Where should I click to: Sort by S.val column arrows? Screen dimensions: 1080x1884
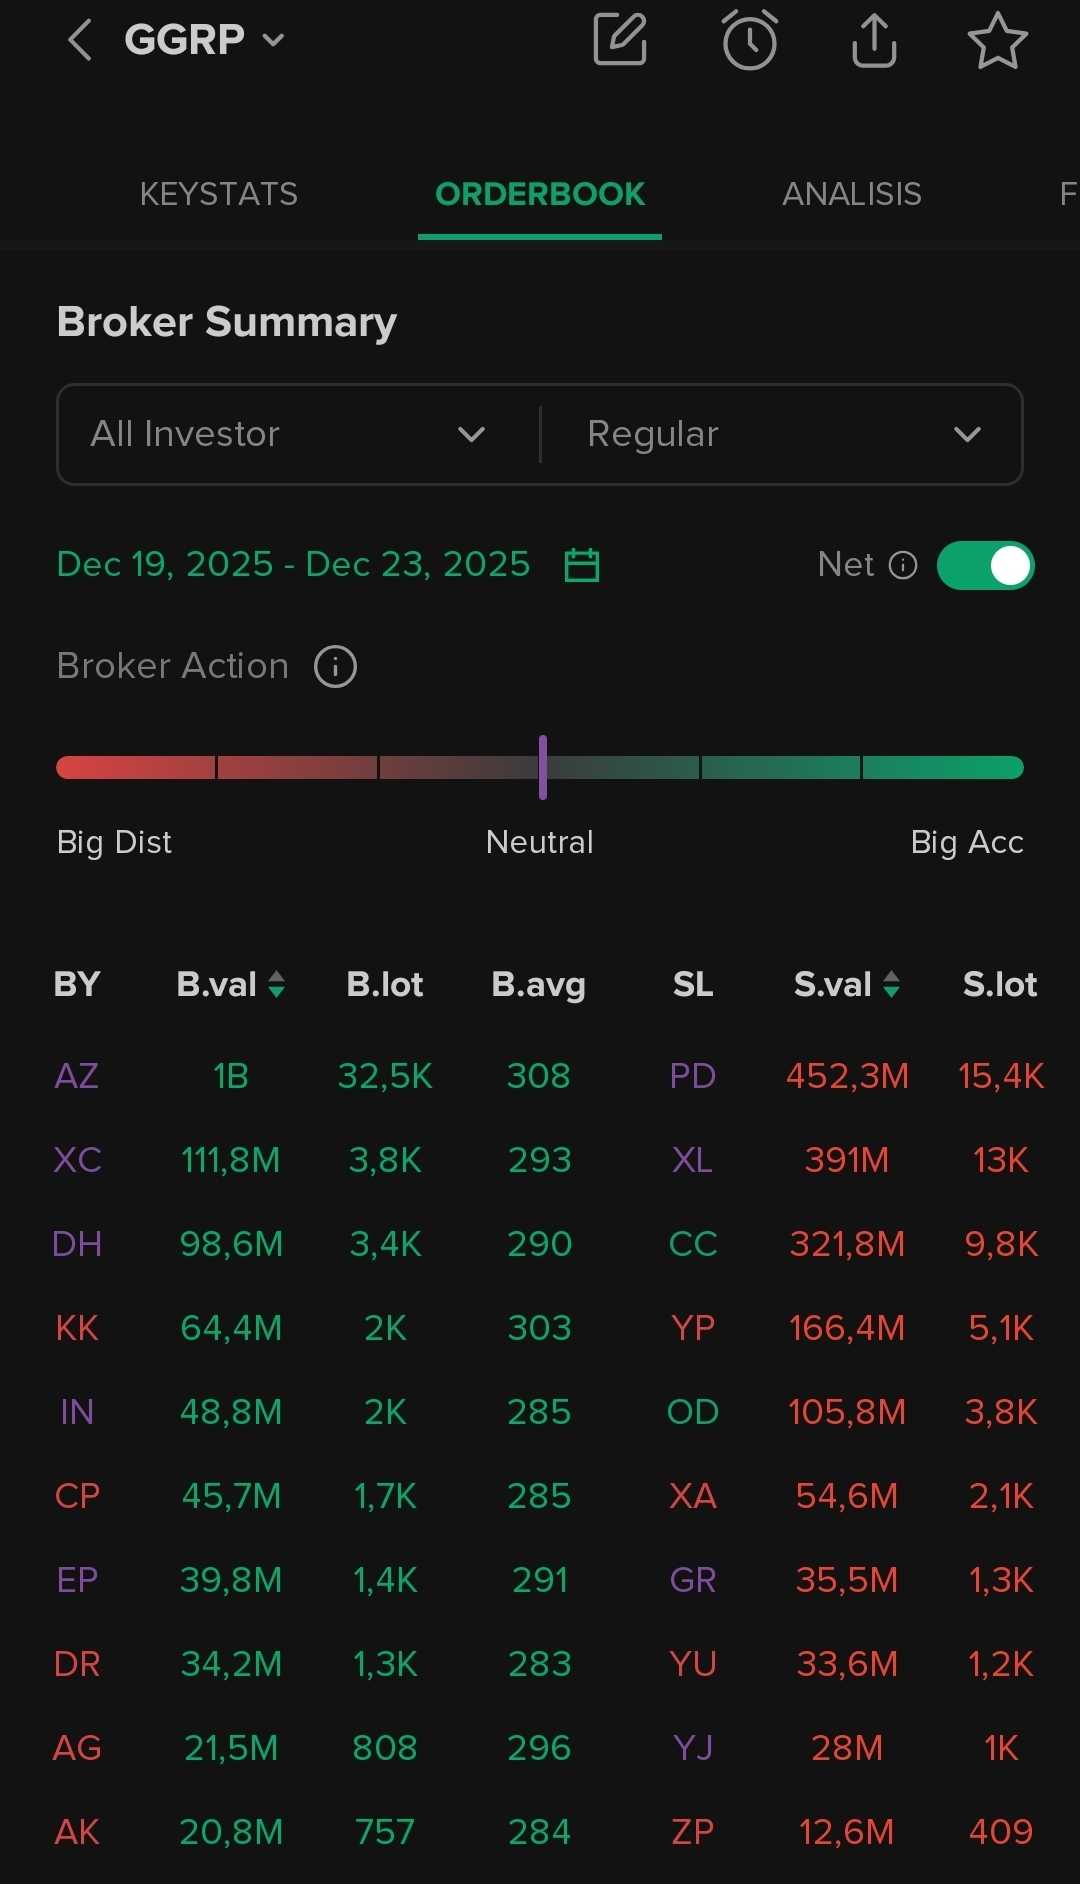point(892,984)
